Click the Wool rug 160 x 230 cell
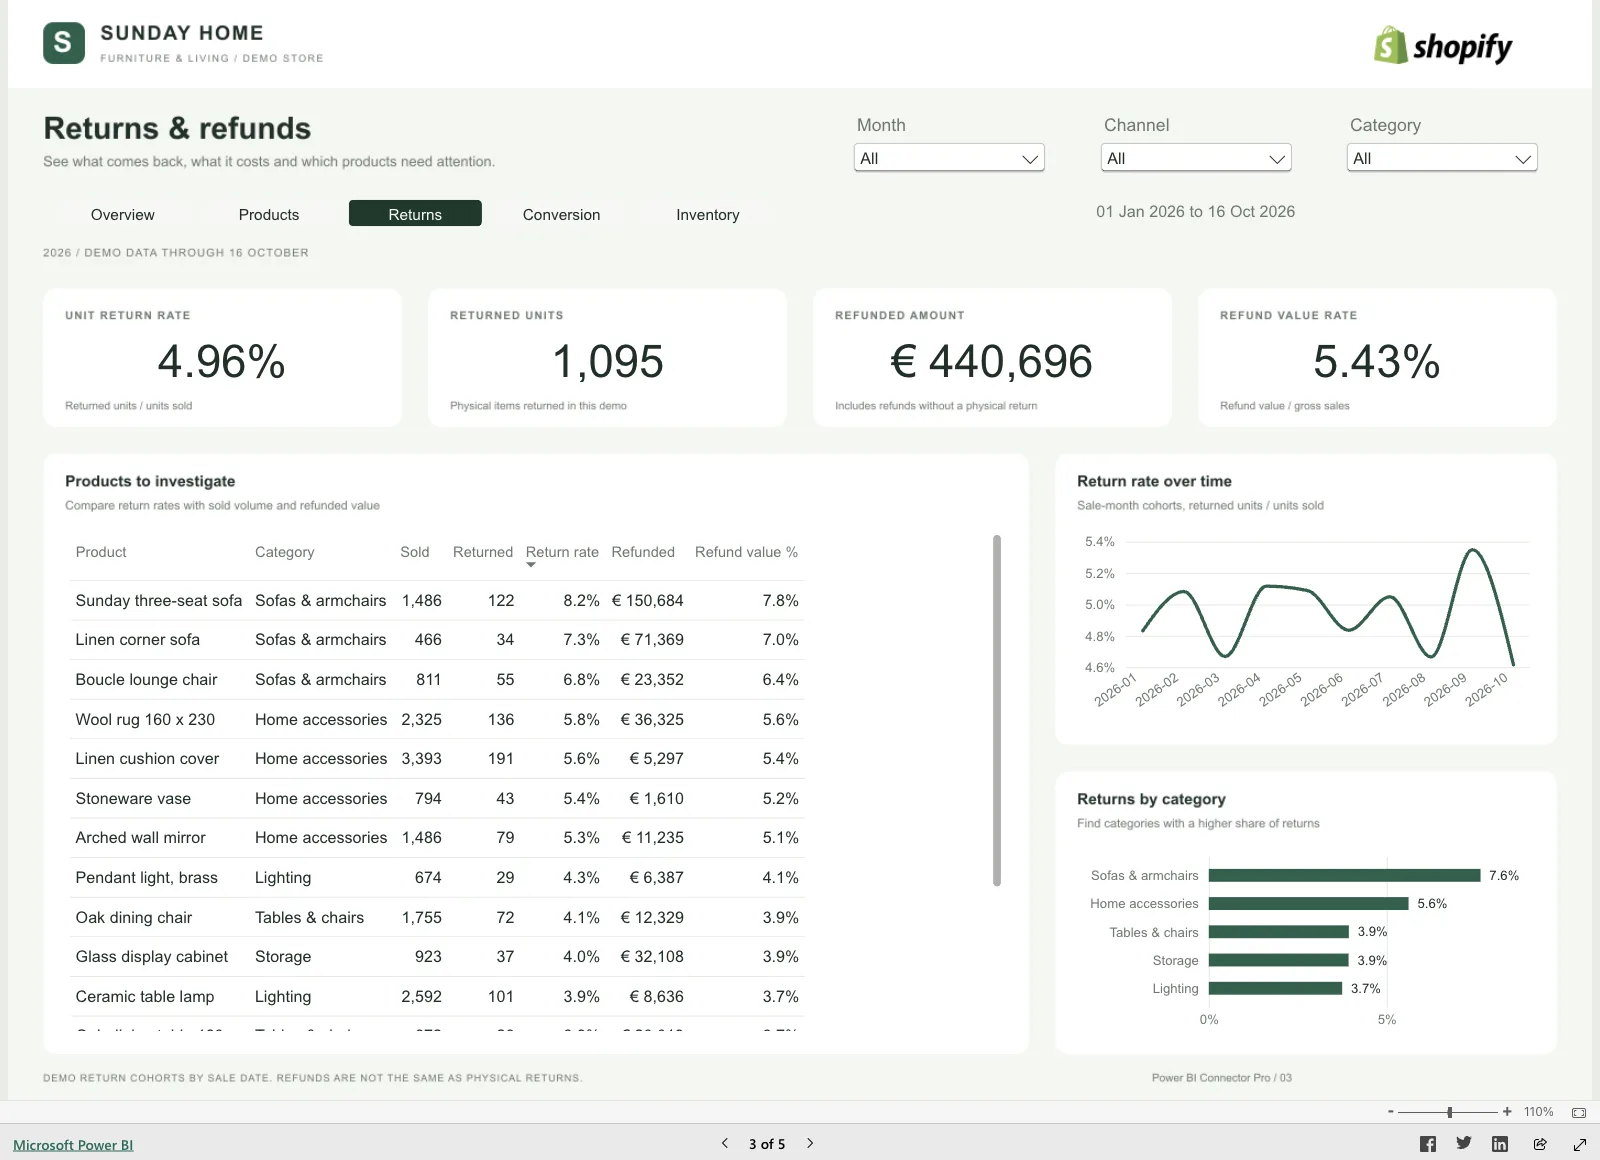This screenshot has height=1160, width=1600. 145,719
